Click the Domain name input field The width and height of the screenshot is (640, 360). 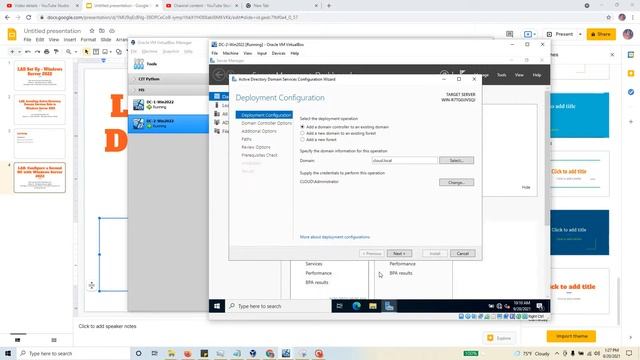click(404, 160)
